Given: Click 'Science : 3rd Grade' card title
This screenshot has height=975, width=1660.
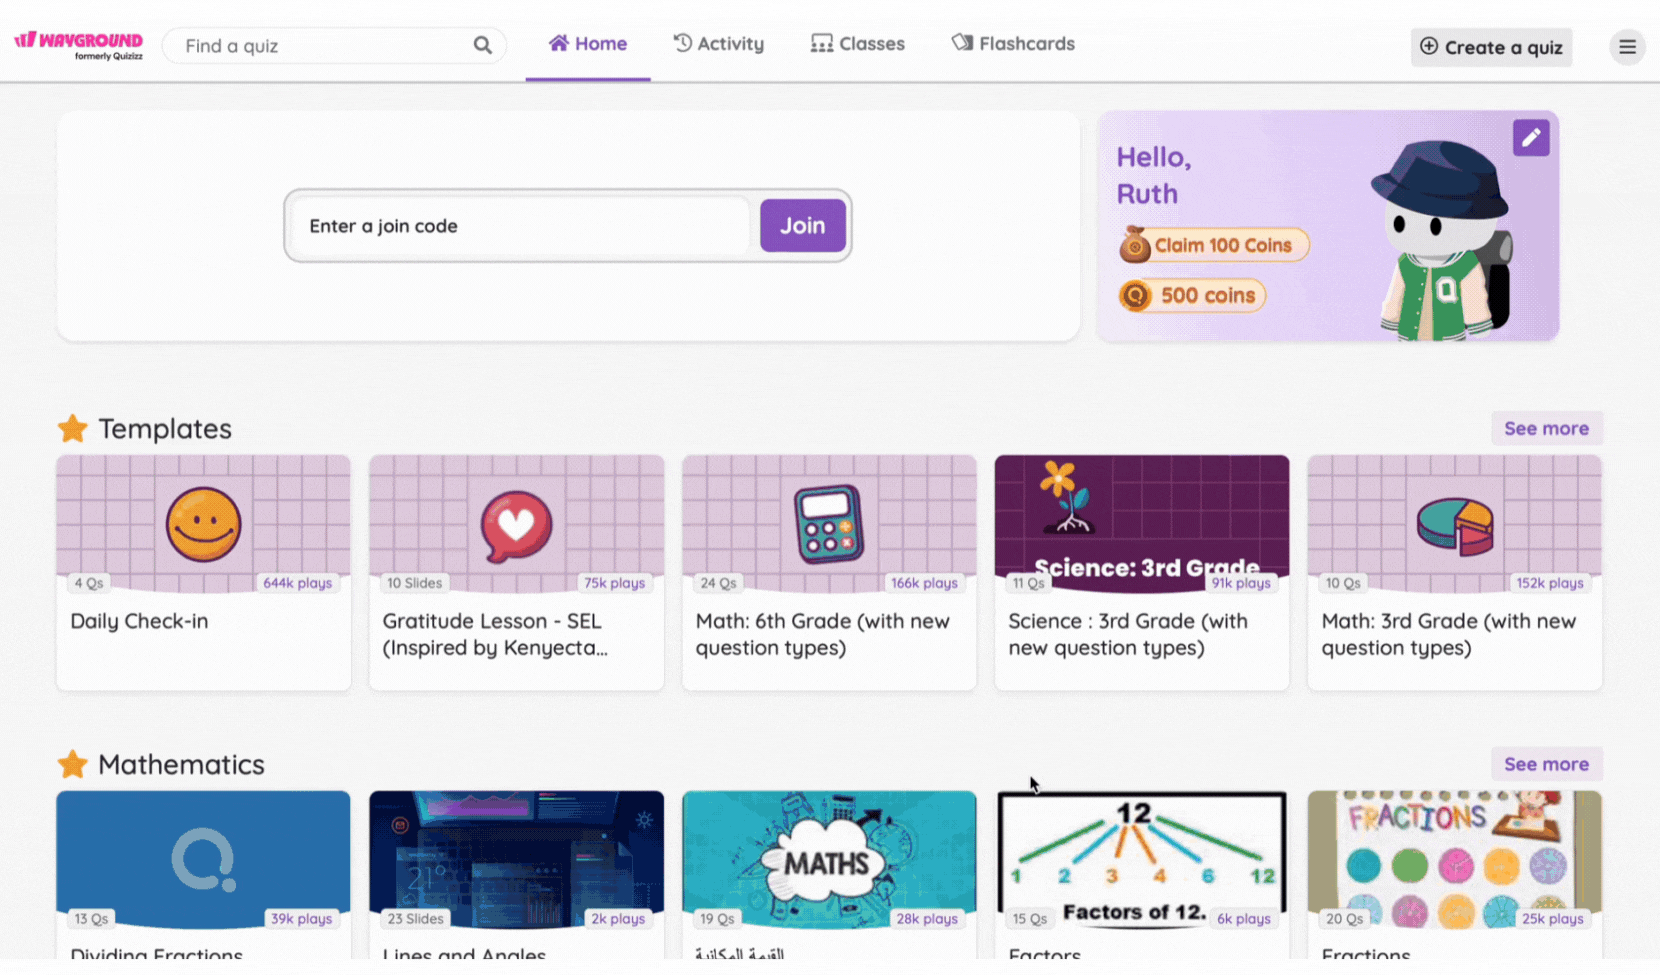Looking at the screenshot, I should click(1128, 634).
